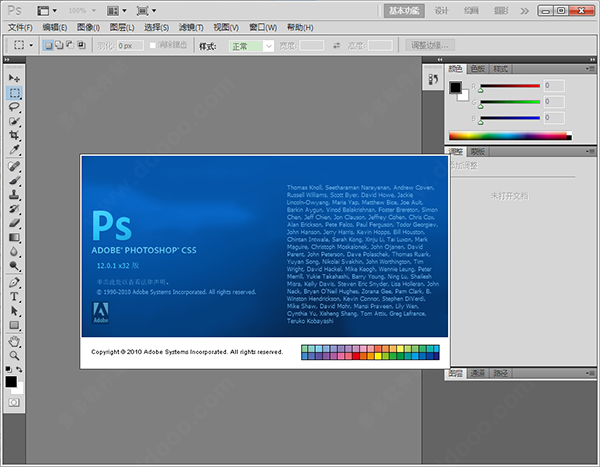Click the 基本功能 workspace button
Screen dimensions: 600x467
[x=404, y=11]
